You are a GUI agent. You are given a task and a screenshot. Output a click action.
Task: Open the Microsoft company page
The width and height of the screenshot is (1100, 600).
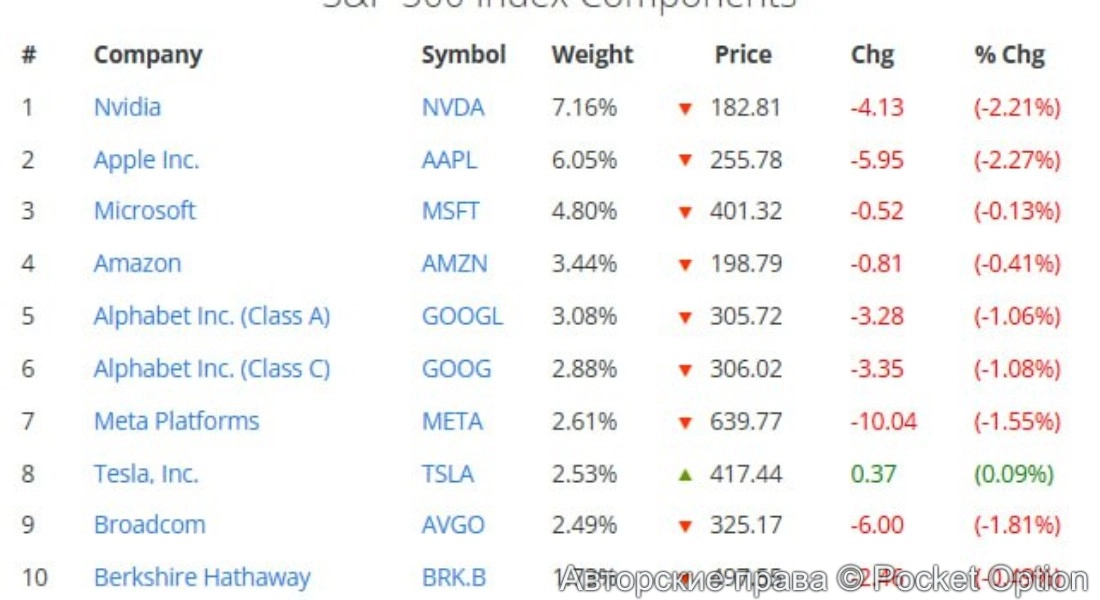pos(144,211)
